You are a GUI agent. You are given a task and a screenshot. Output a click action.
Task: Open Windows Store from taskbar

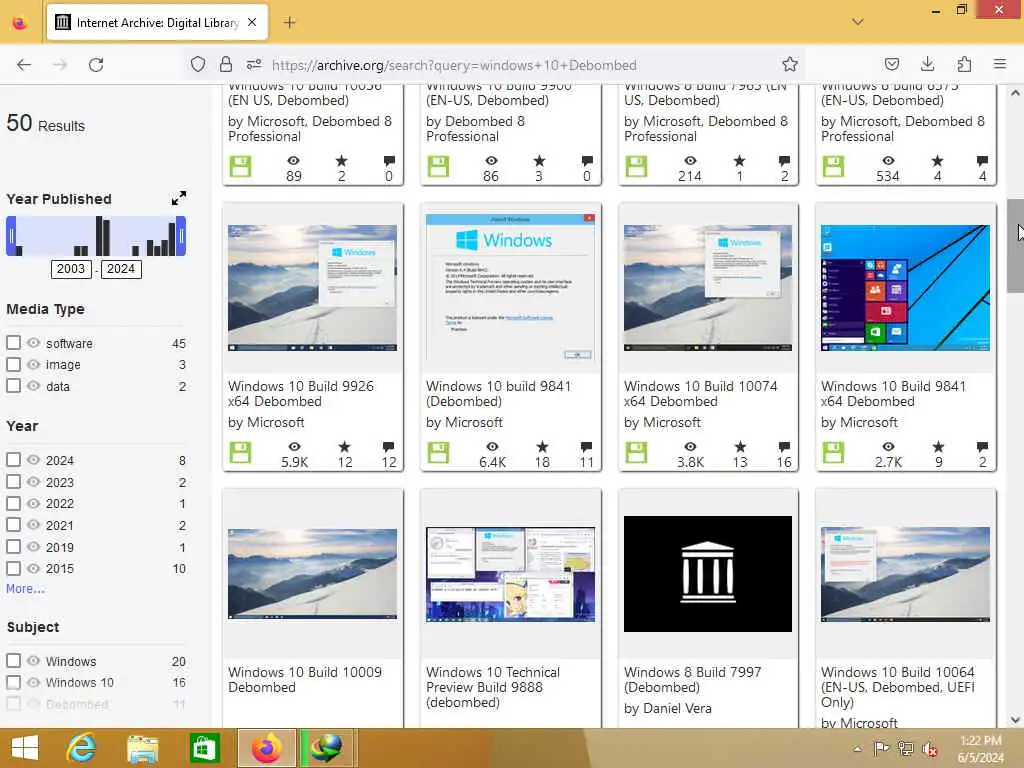point(204,748)
